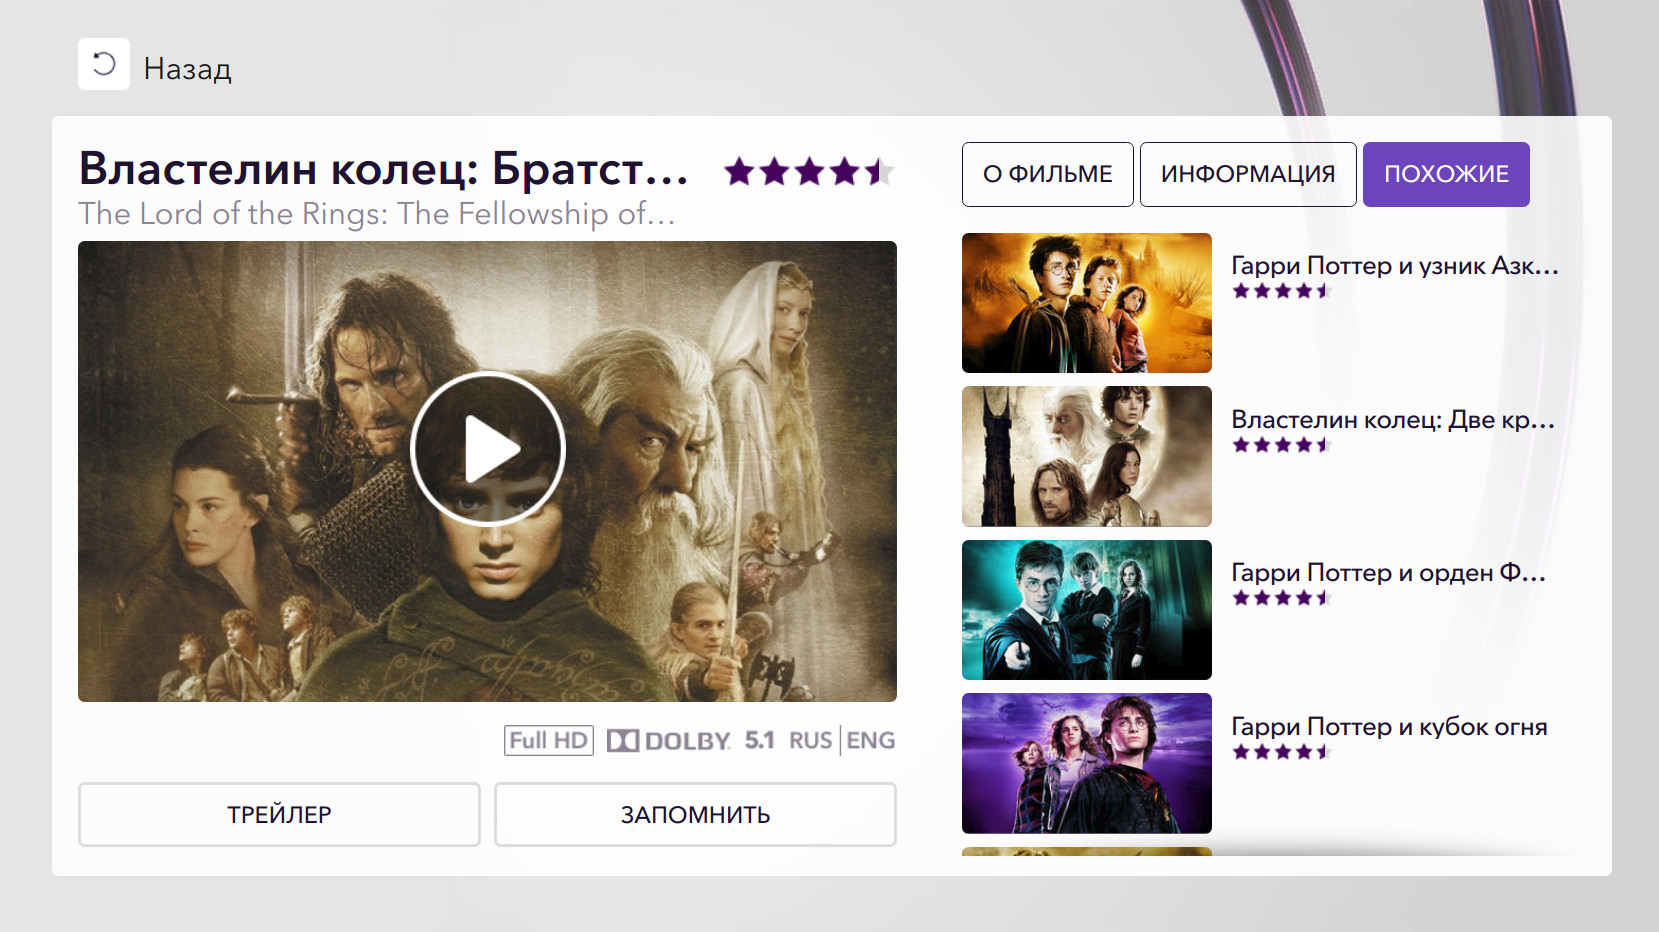Click the Full HD badge icon
Viewport: 1659px width, 932px height.
(549, 740)
